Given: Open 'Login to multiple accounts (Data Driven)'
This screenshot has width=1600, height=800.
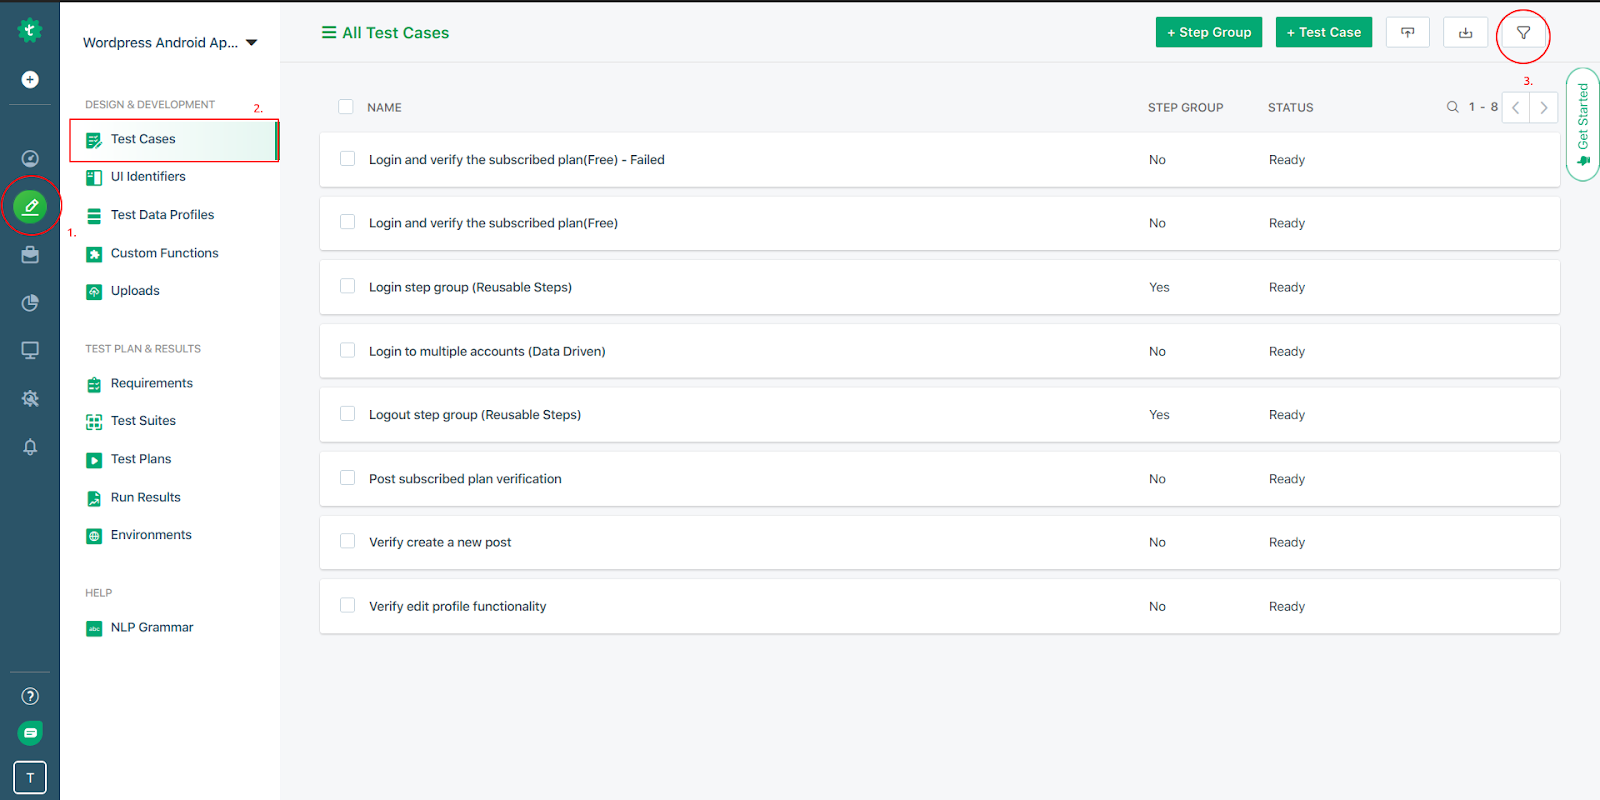Looking at the screenshot, I should point(487,351).
